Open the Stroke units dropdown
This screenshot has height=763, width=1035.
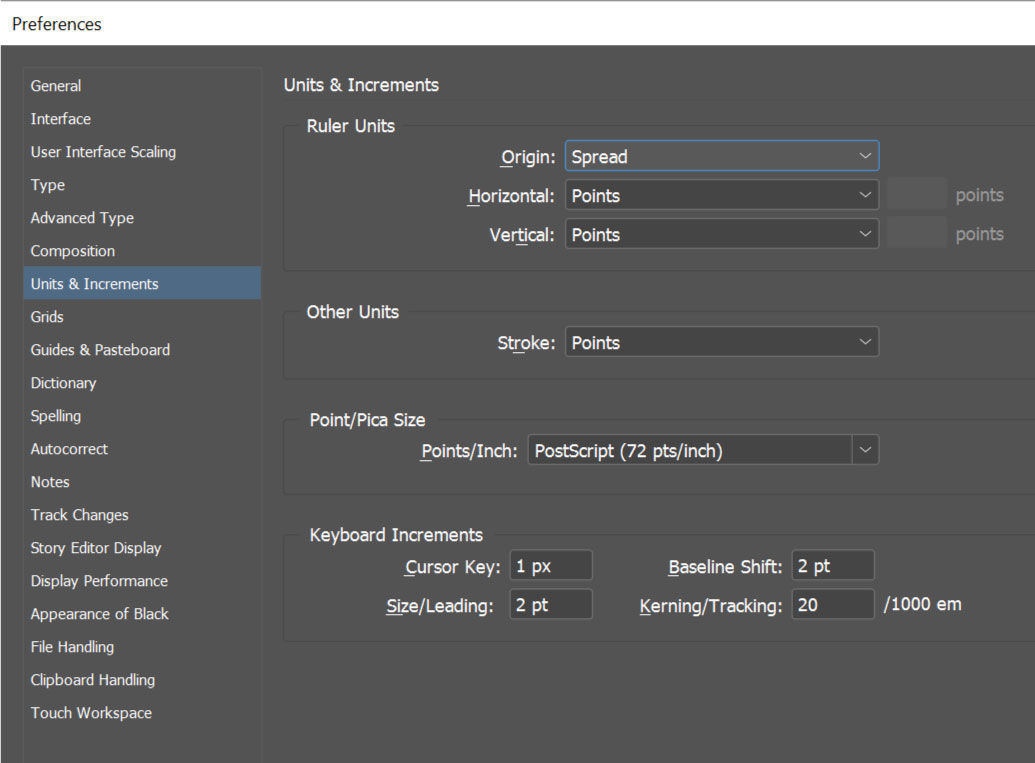pyautogui.click(x=721, y=343)
